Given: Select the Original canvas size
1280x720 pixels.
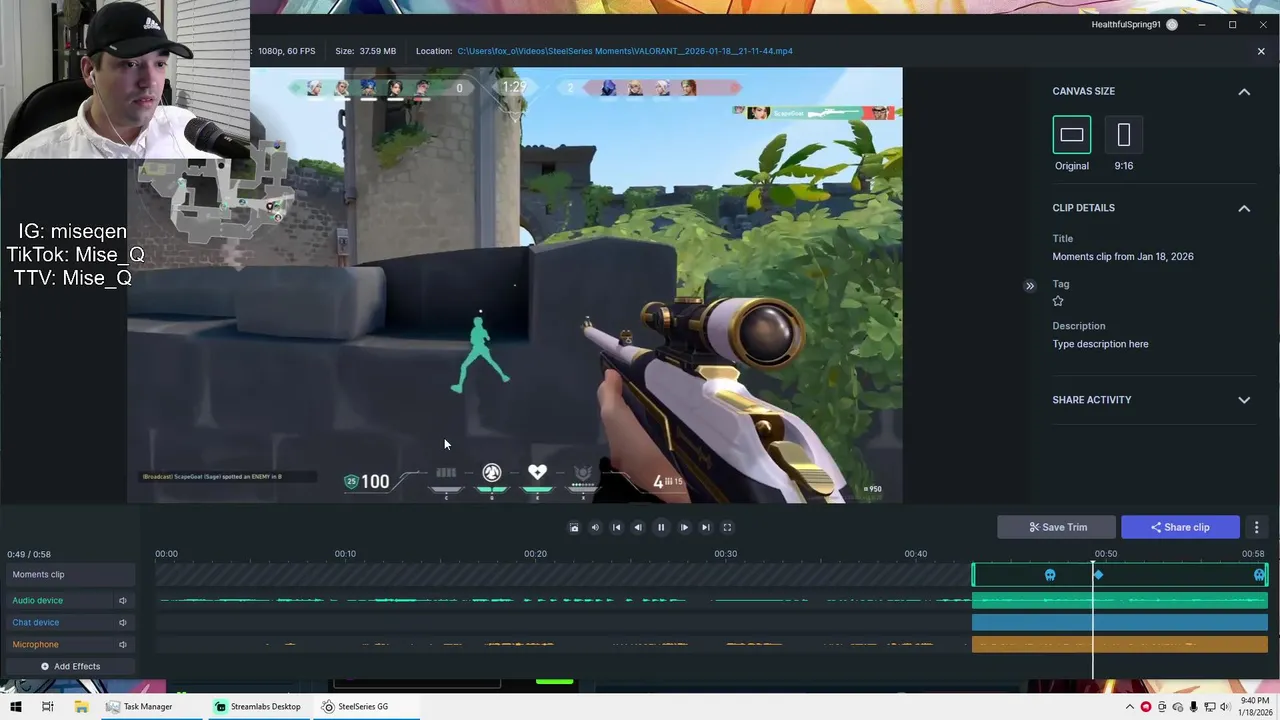Looking at the screenshot, I should click(1072, 135).
